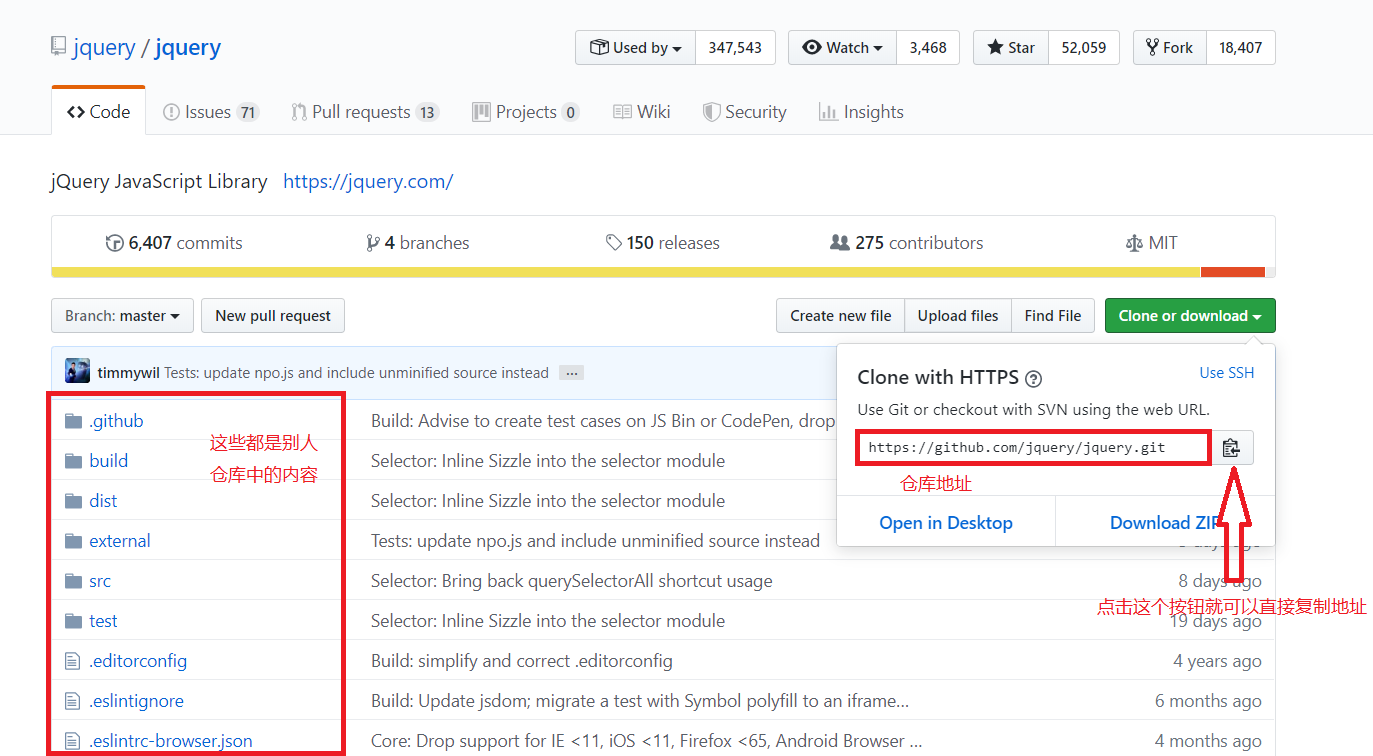Open the .eslintrc-browser.json file

[x=170, y=741]
